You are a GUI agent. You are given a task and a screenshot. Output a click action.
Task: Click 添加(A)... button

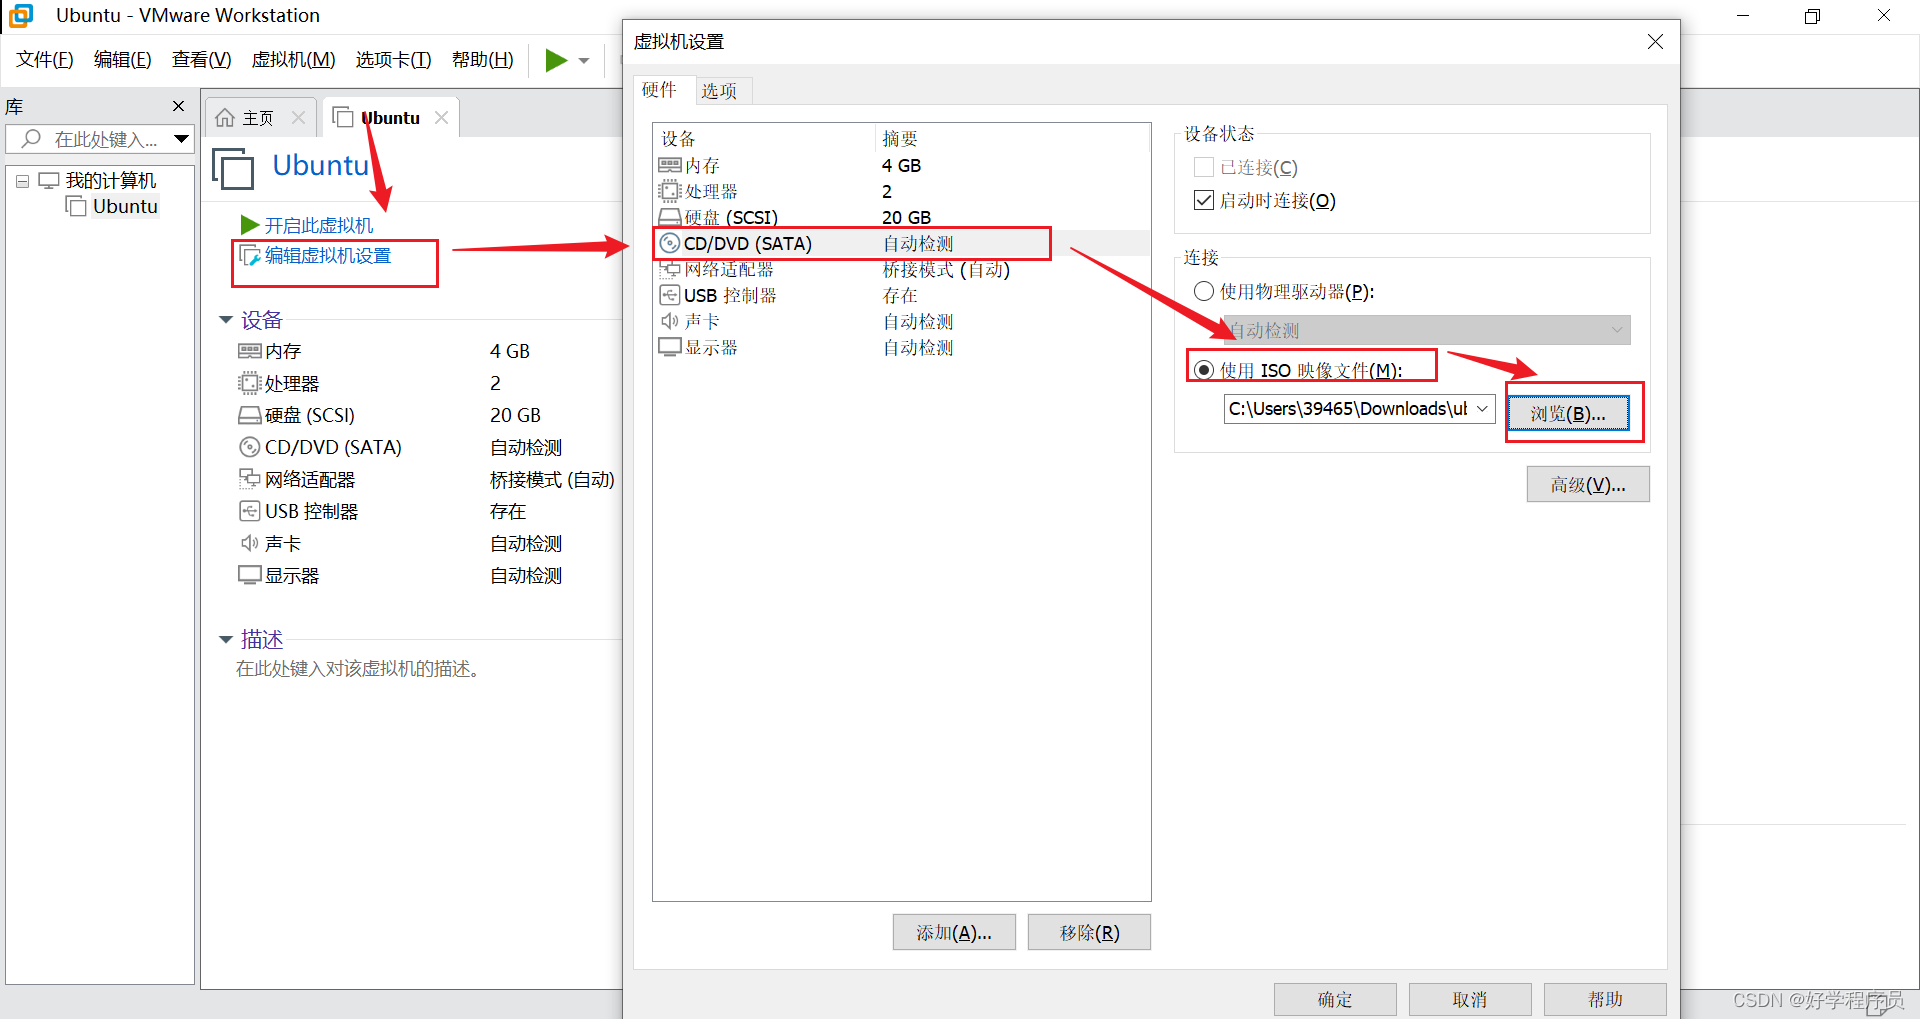coord(954,932)
